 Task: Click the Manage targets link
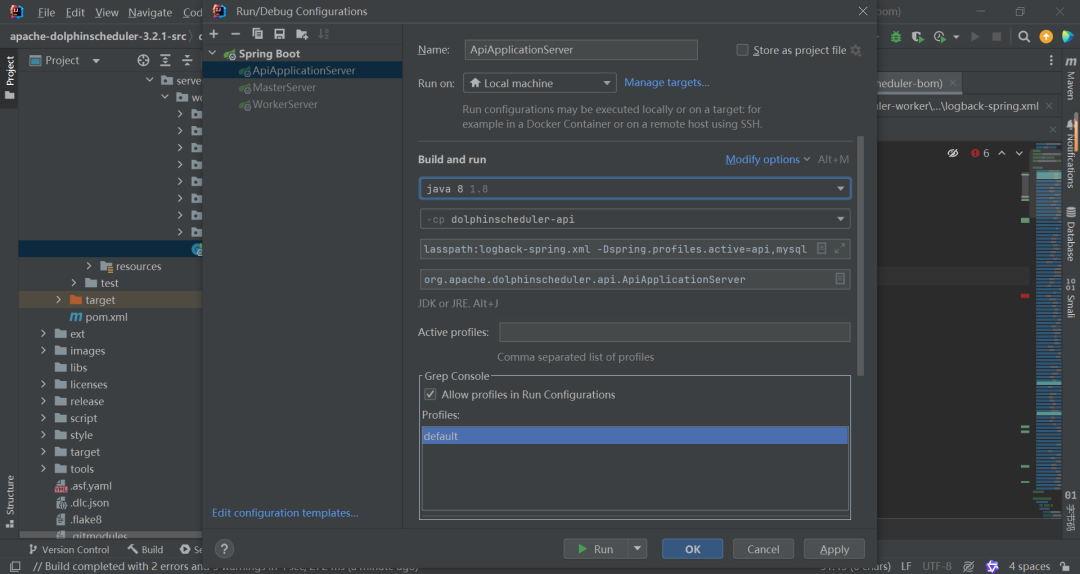[x=667, y=82]
